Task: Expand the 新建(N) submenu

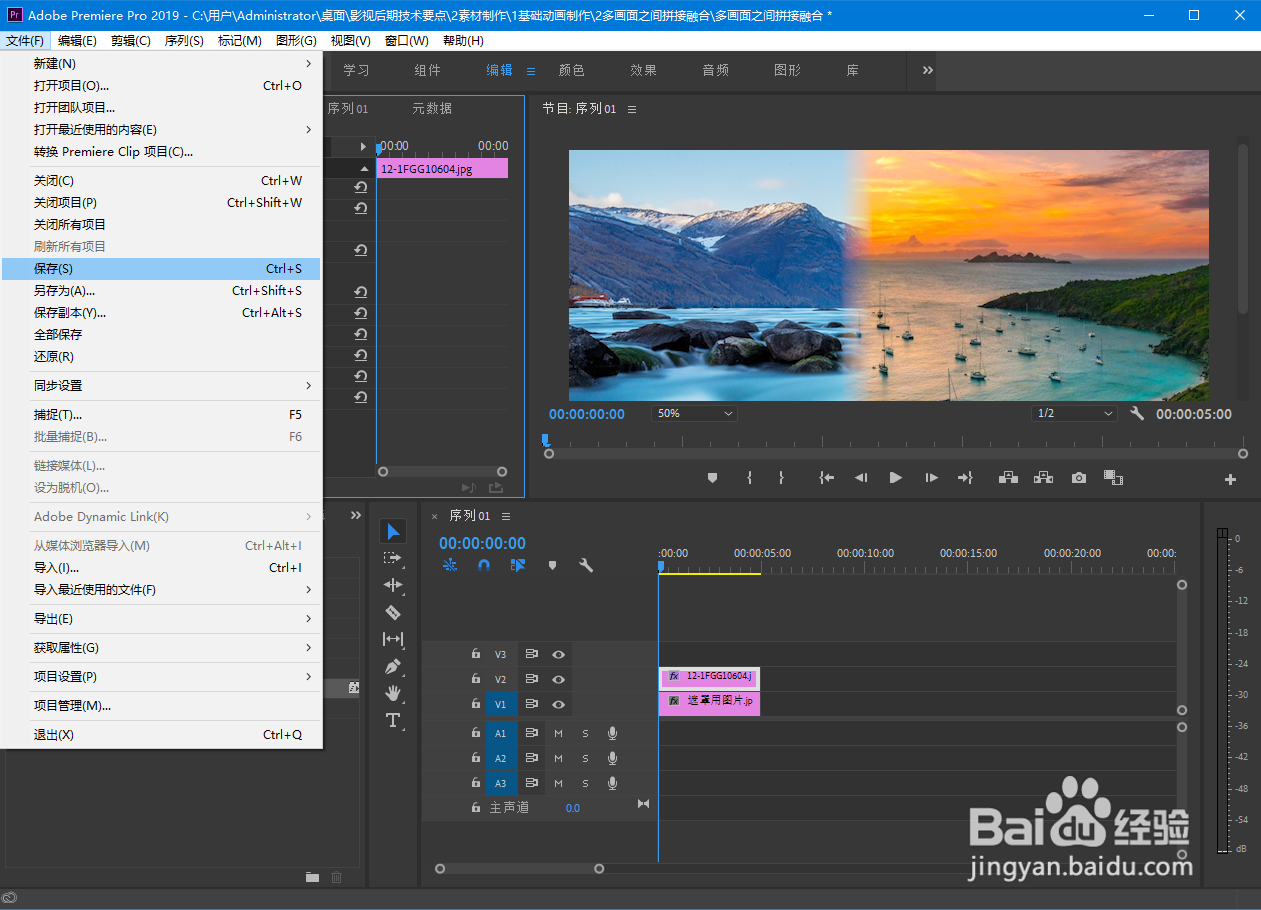Action: 161,63
